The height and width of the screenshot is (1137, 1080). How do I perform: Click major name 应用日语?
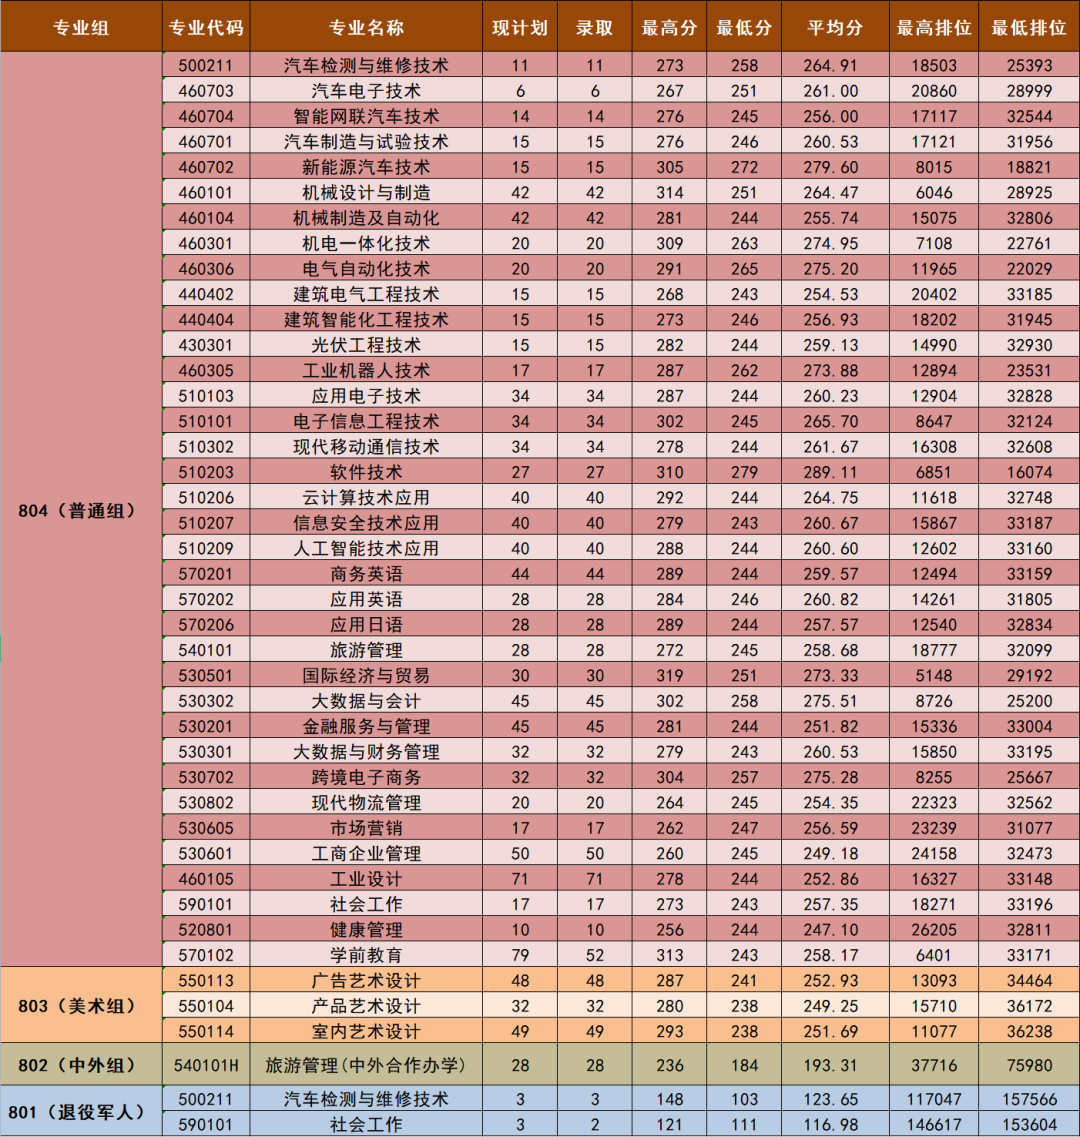point(366,624)
